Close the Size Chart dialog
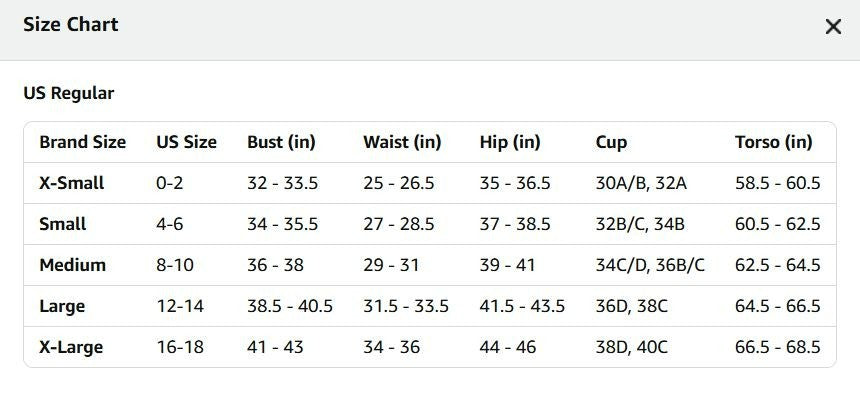This screenshot has height=420, width=860. tap(833, 26)
